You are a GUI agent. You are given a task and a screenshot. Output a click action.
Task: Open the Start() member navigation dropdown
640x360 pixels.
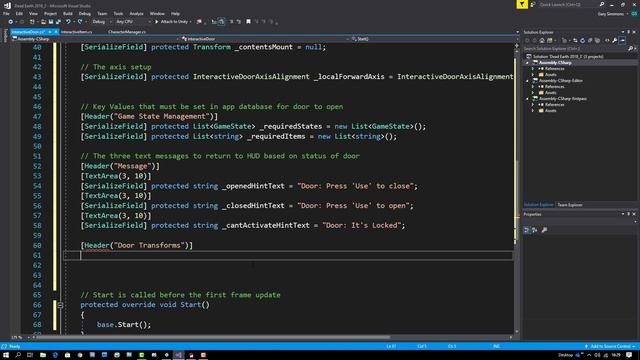(433, 39)
